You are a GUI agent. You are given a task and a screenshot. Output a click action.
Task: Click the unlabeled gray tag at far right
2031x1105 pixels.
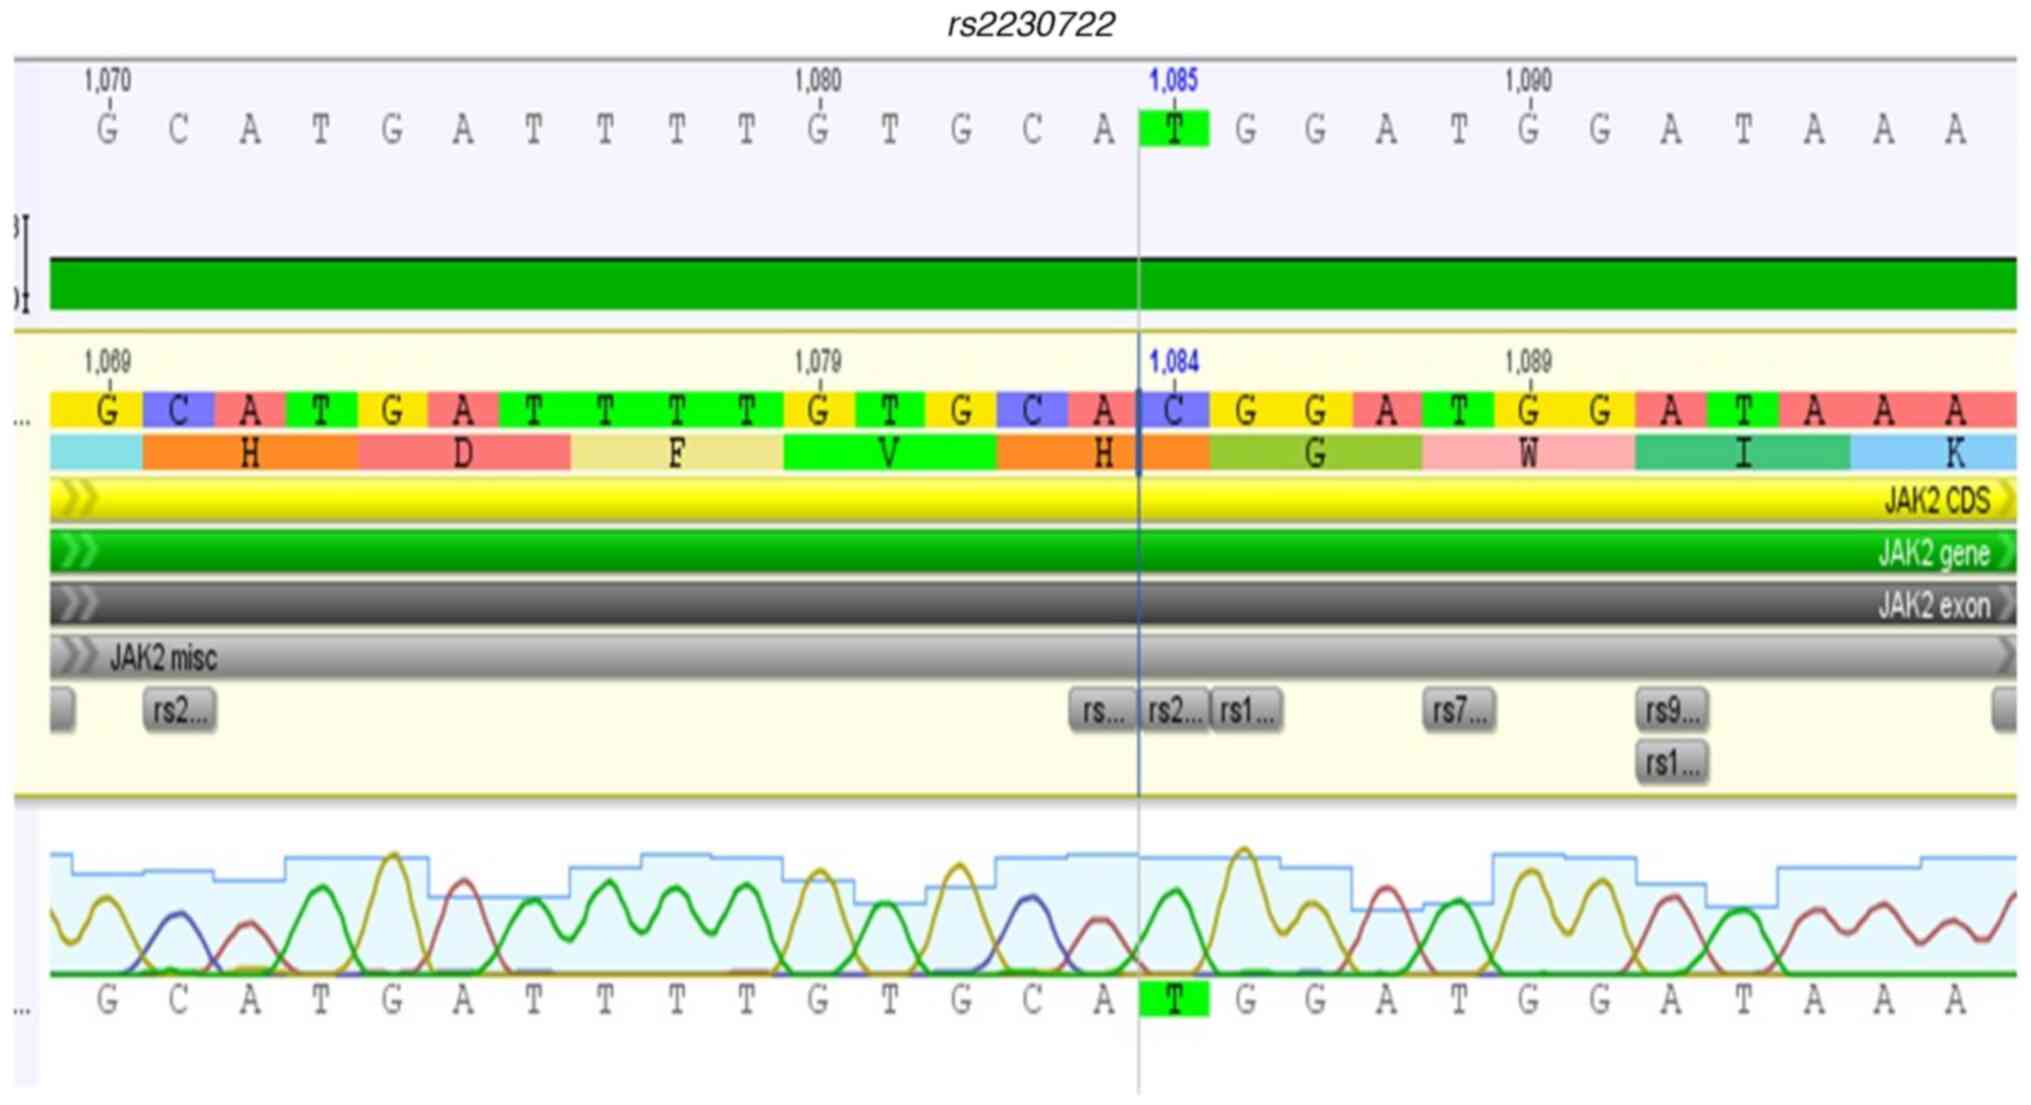click(x=2003, y=710)
